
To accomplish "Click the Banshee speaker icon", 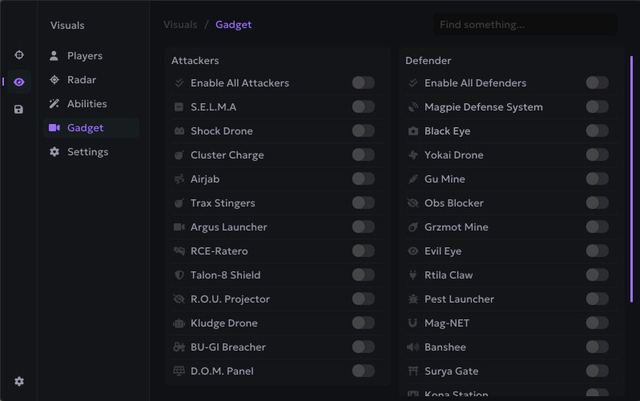I will click(x=413, y=347).
